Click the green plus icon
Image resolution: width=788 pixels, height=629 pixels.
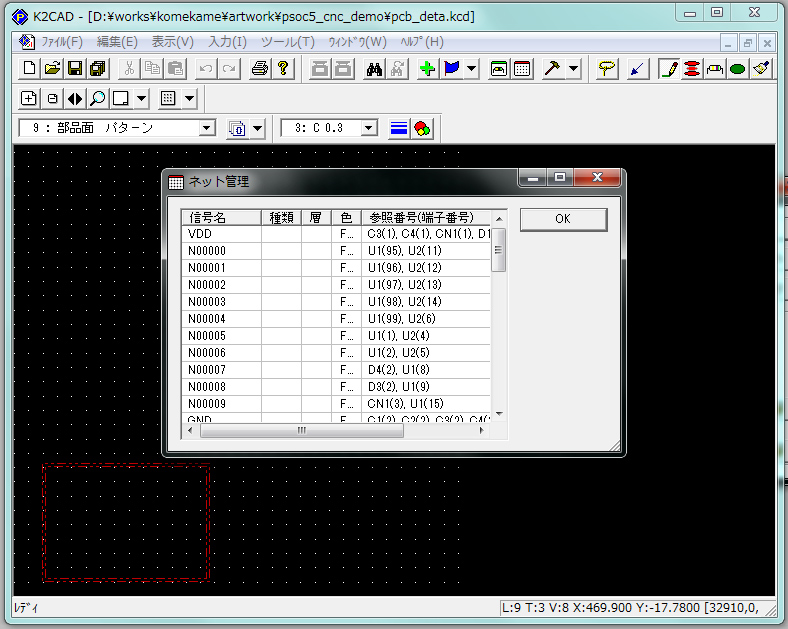click(428, 68)
